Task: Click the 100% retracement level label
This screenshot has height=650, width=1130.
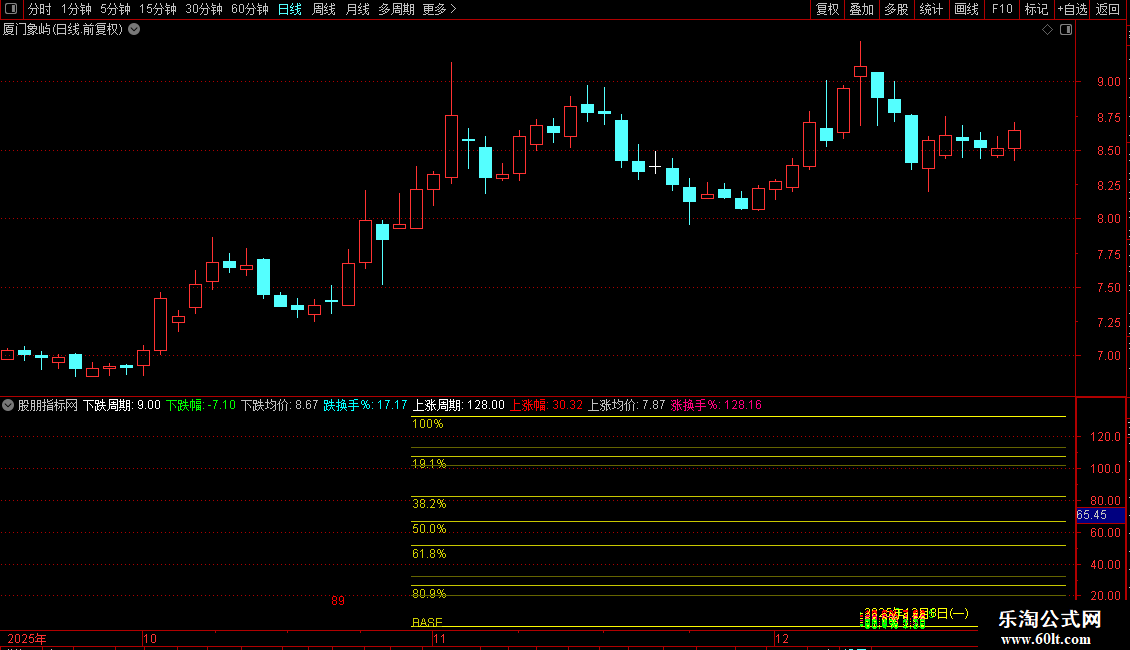Action: click(x=427, y=424)
